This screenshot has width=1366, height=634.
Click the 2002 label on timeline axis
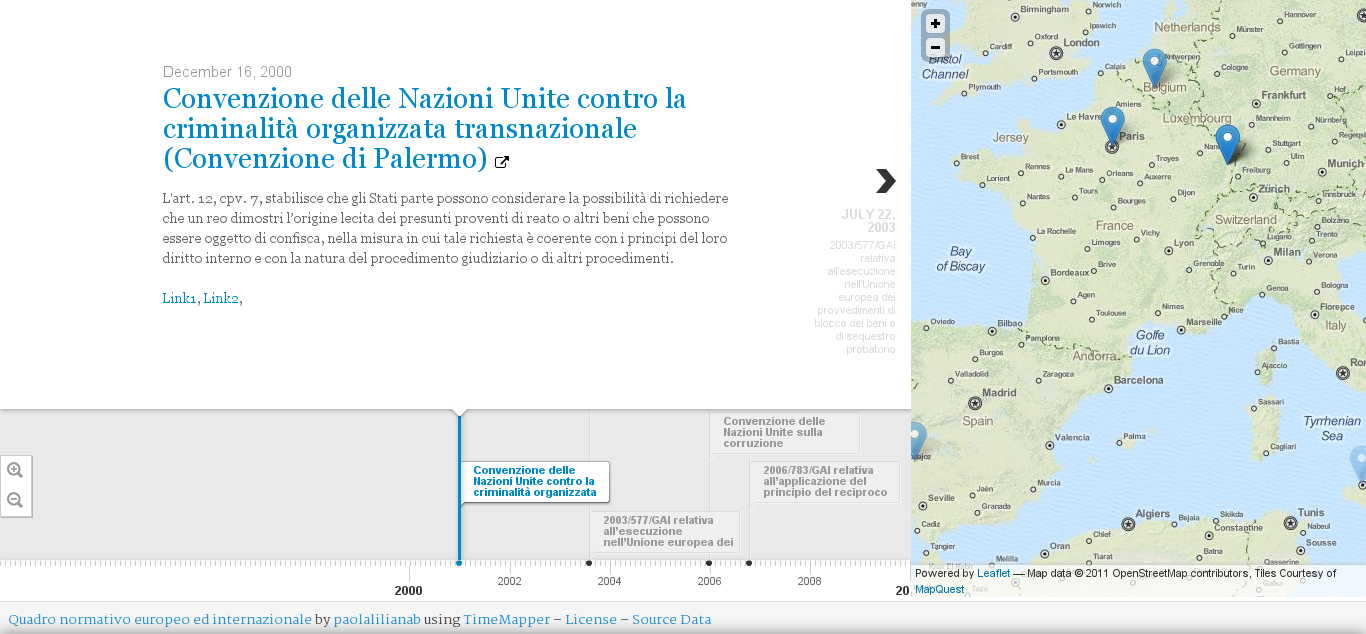[x=509, y=581]
